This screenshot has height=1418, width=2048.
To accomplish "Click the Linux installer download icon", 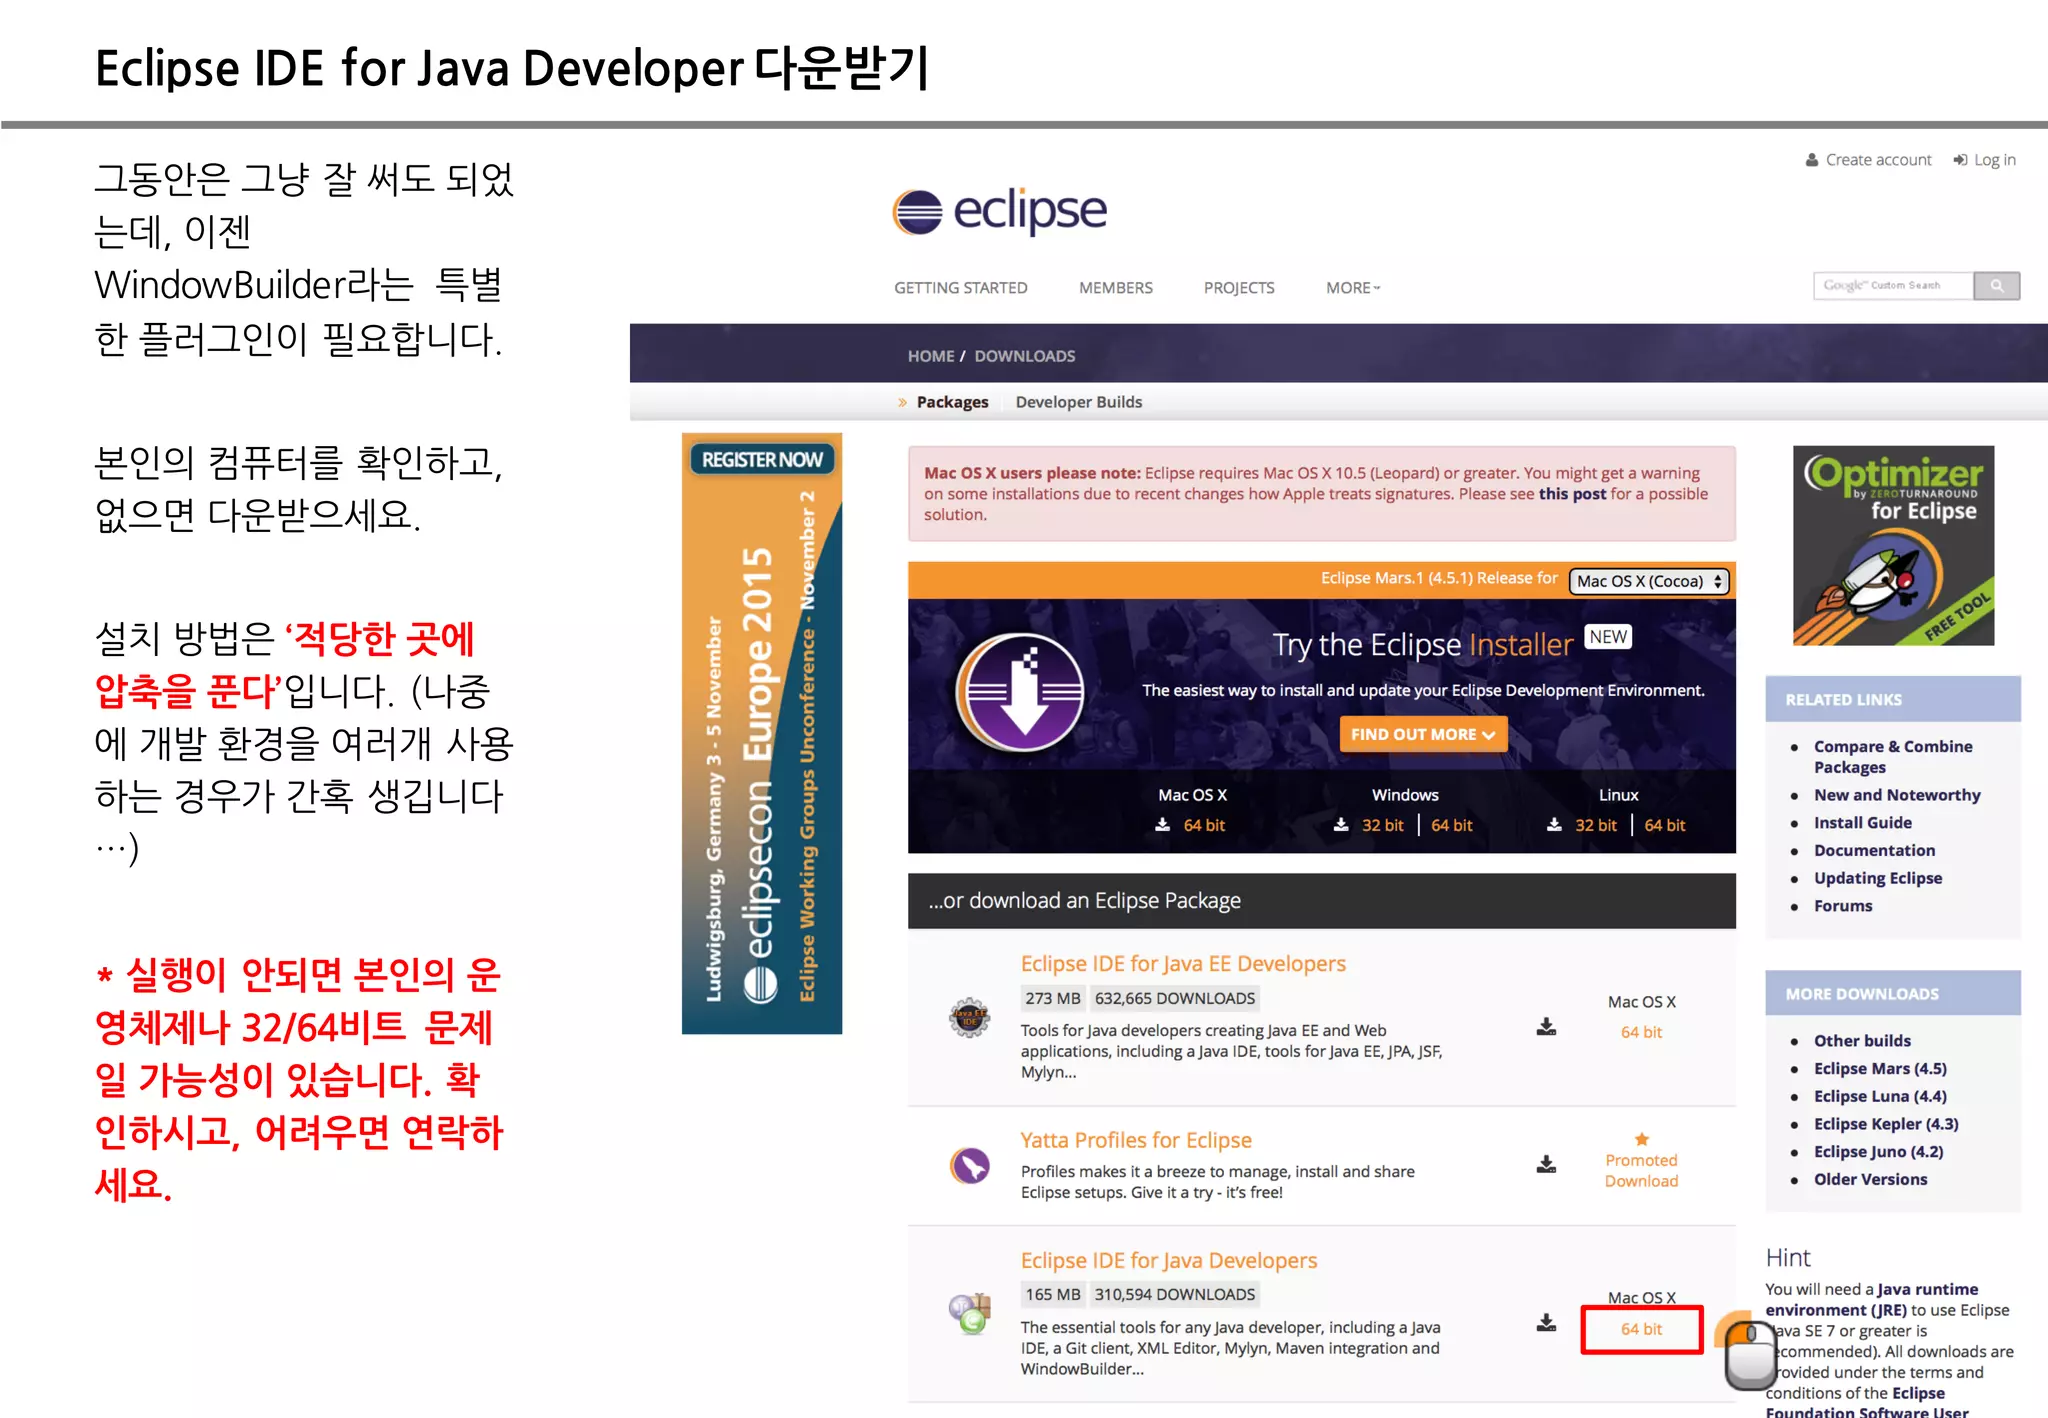I will pos(1554,825).
